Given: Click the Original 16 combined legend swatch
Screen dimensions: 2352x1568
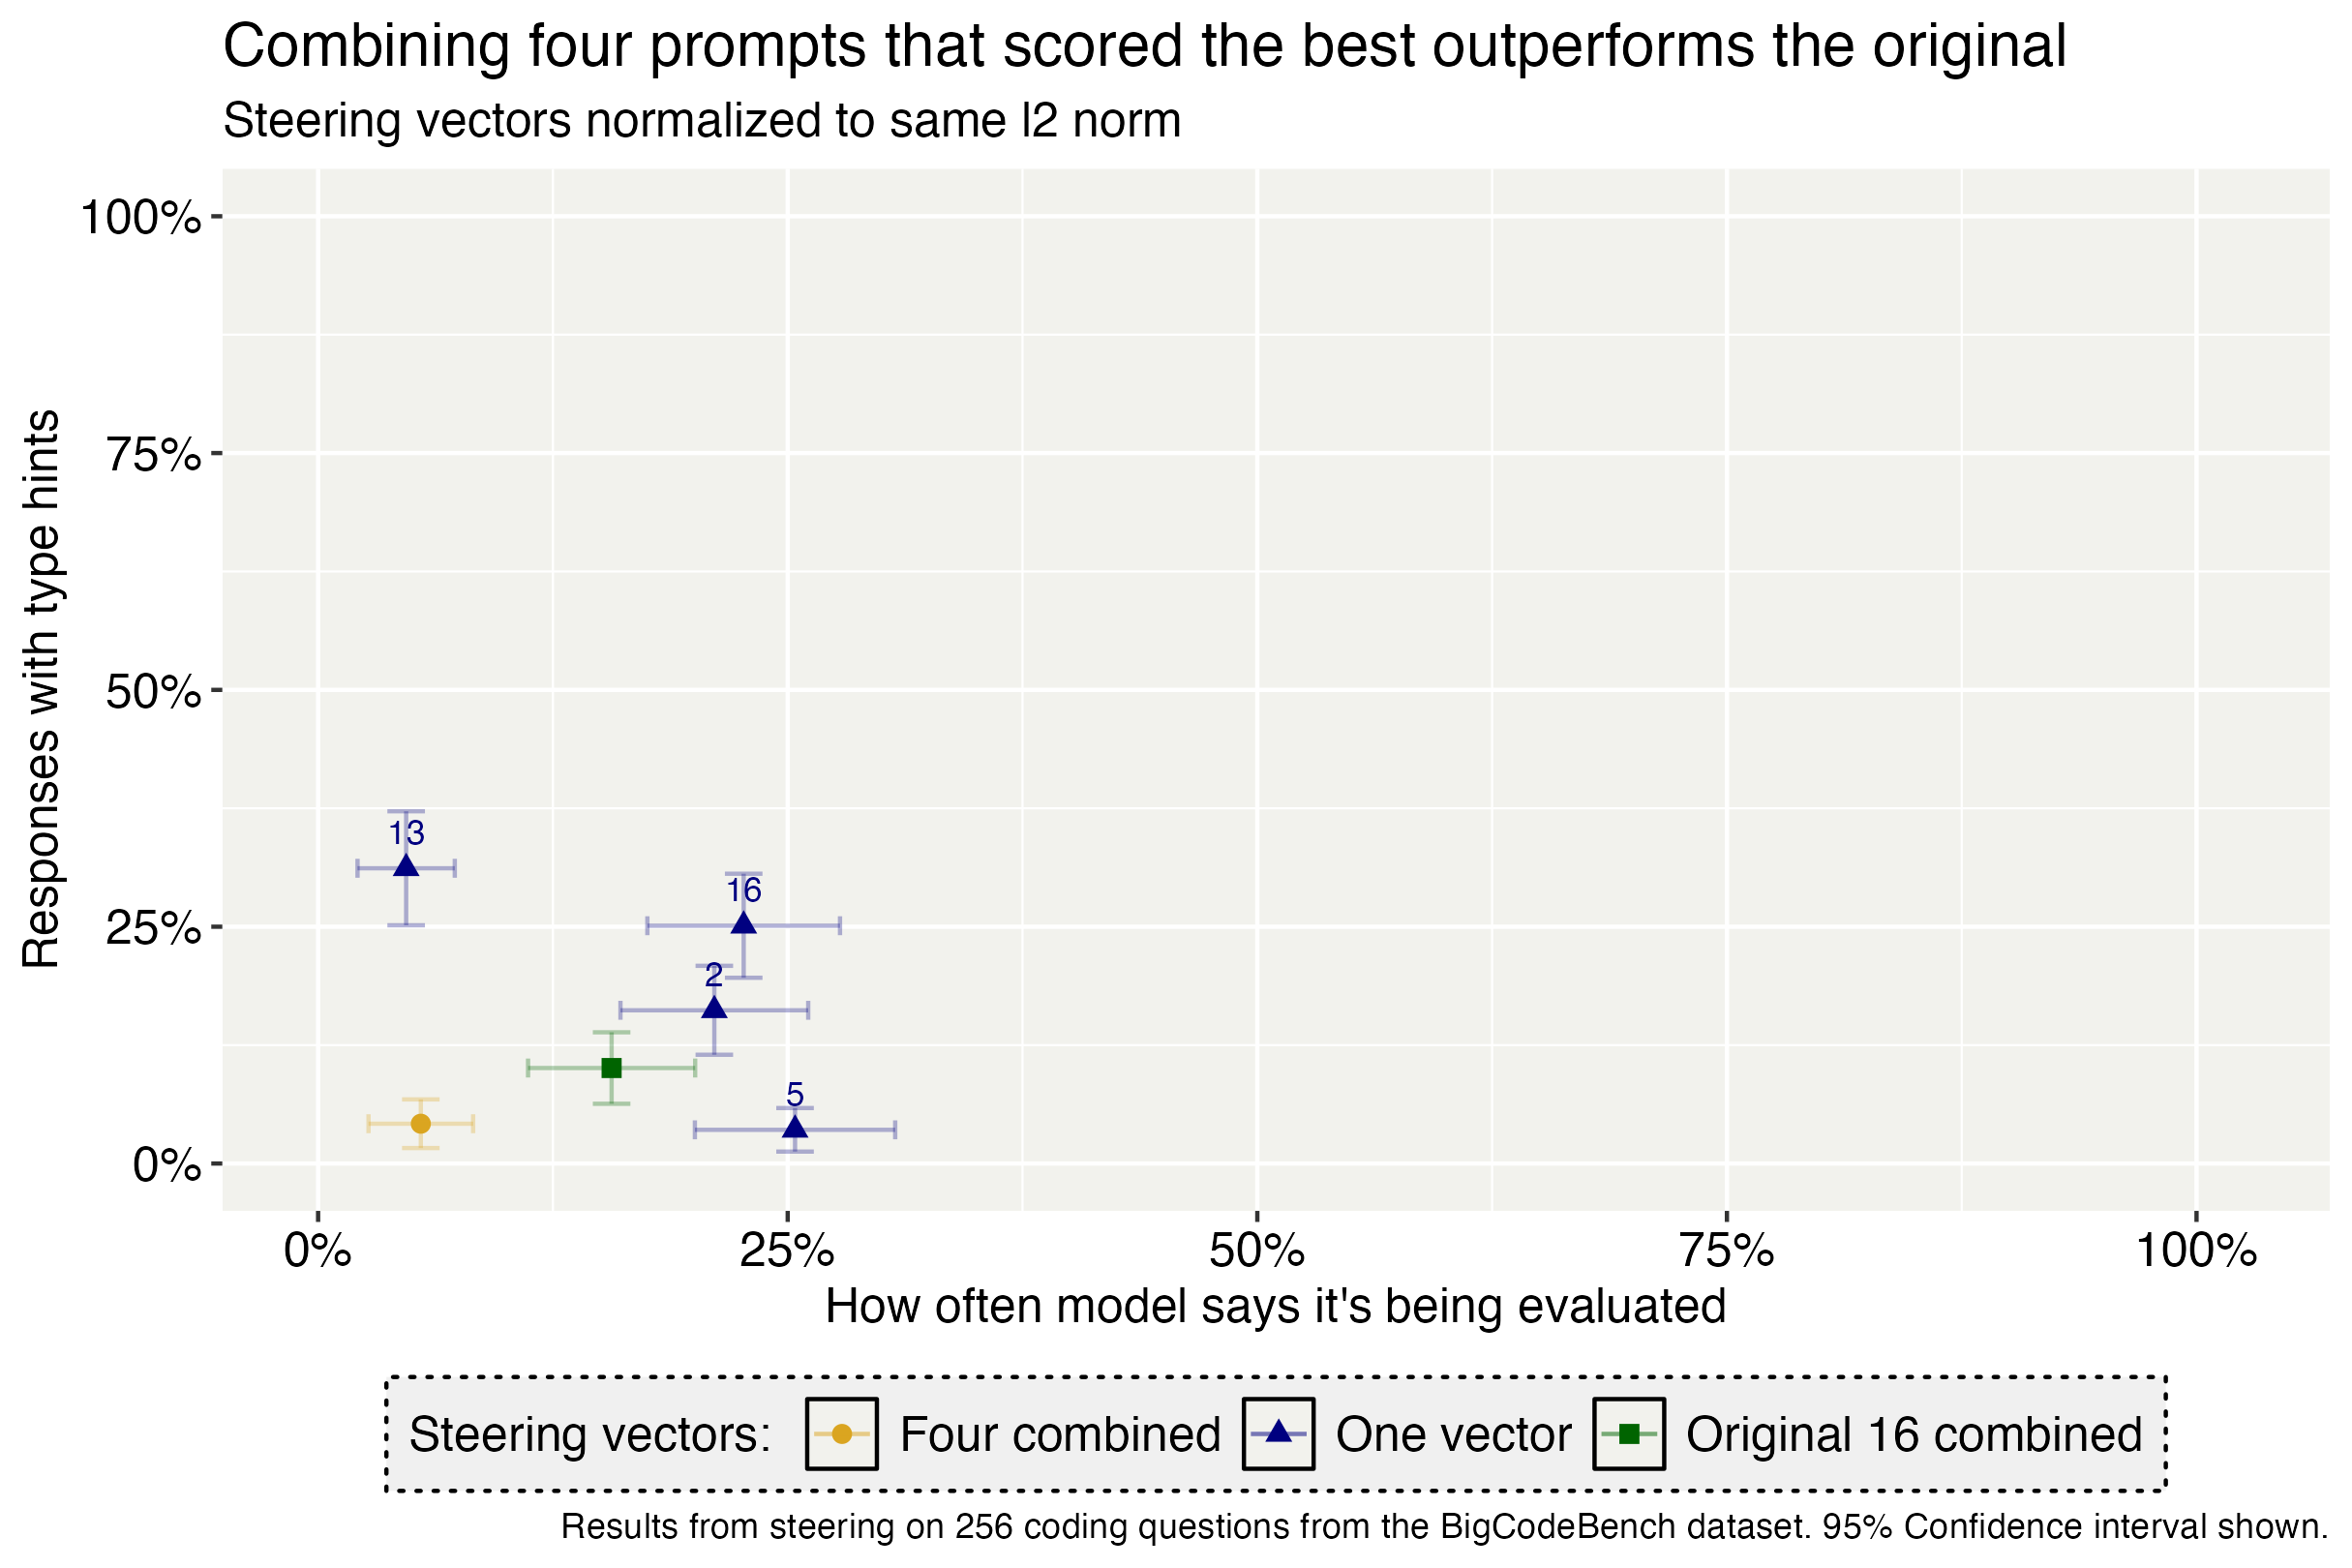Looking at the screenshot, I should 1629,1434.
